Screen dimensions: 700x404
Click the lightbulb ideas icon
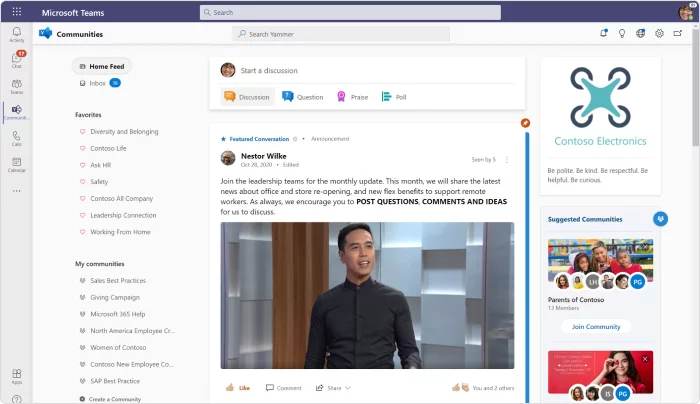pyautogui.click(x=622, y=33)
